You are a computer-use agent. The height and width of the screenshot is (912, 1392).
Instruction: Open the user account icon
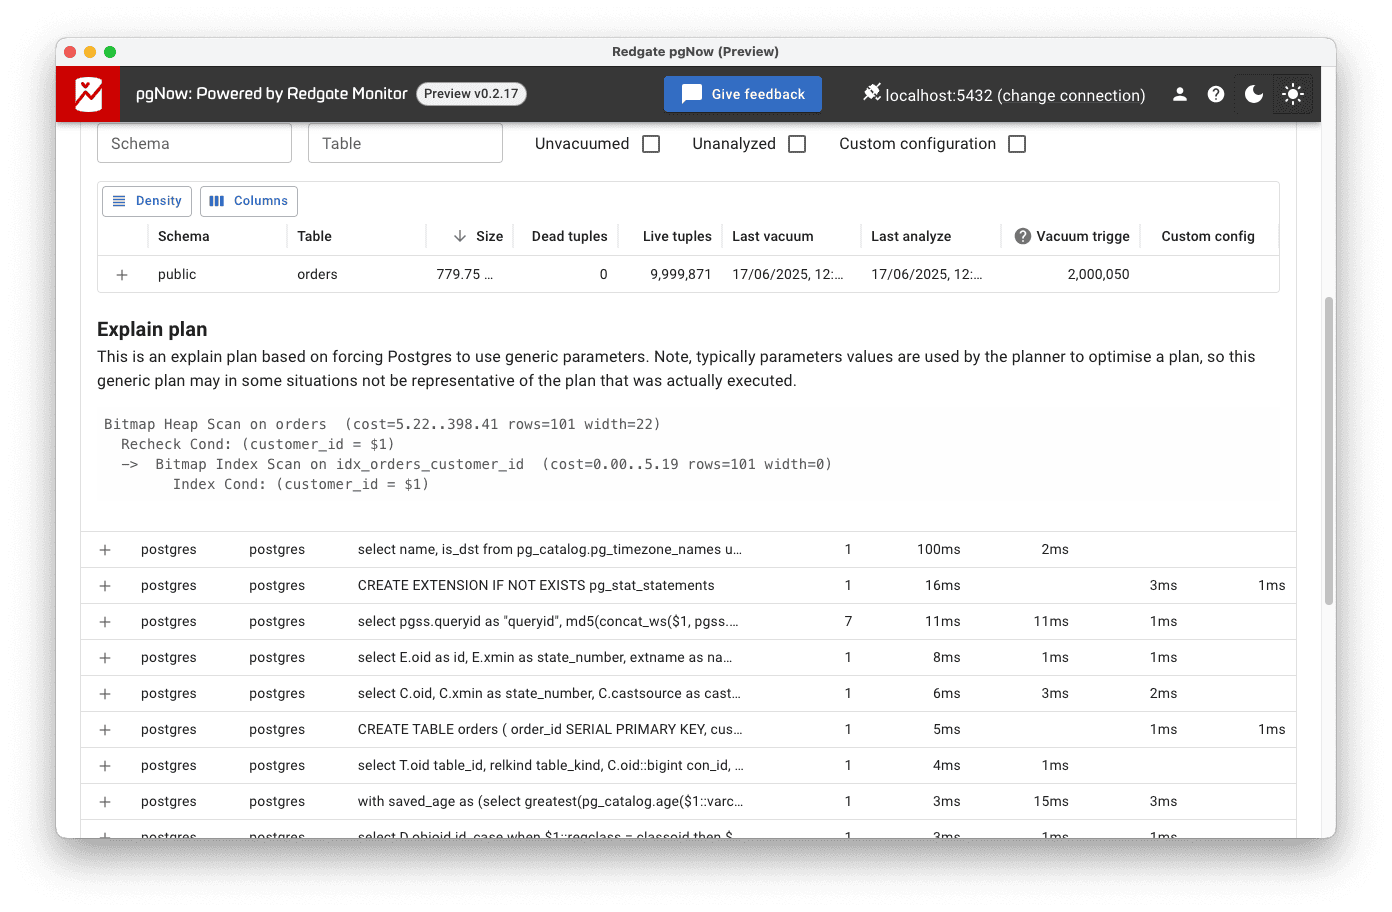point(1180,94)
